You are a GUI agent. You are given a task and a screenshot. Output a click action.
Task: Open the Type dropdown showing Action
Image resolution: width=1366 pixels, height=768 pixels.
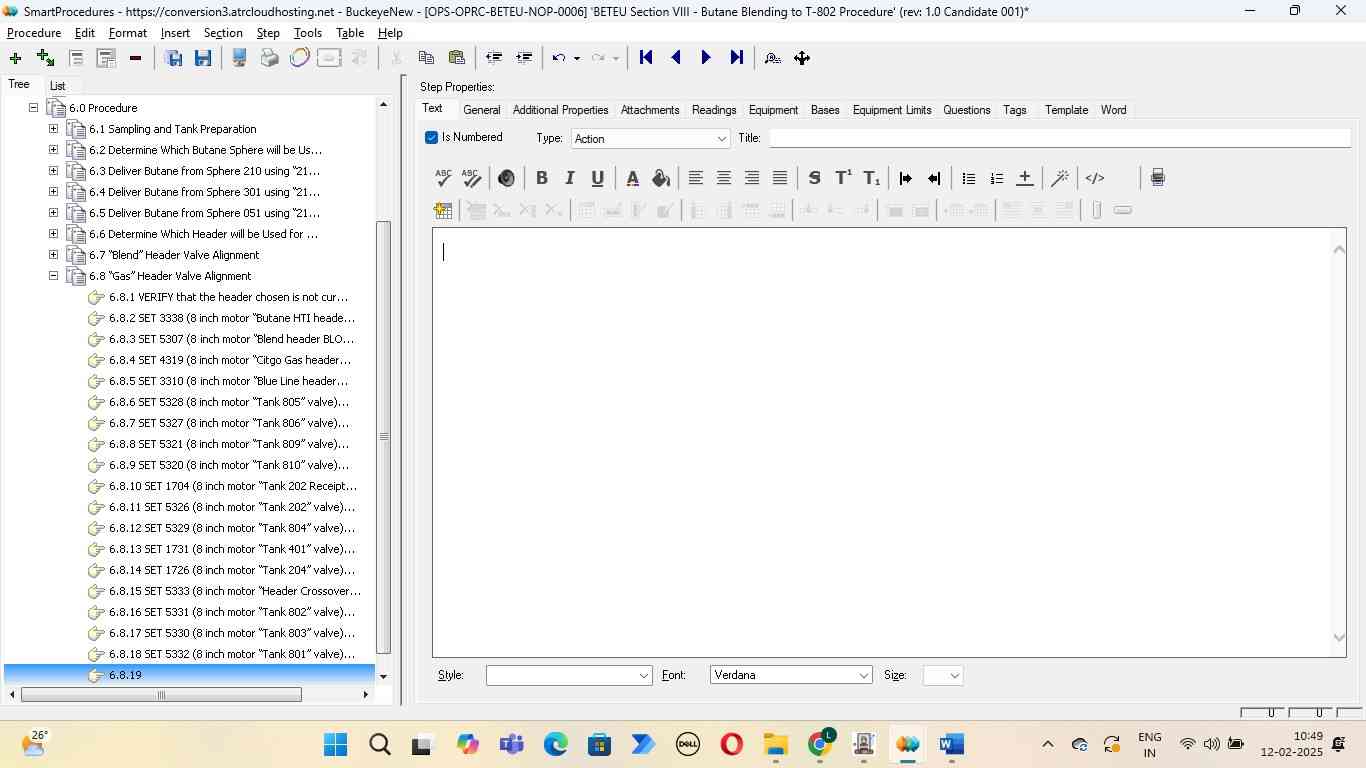651,139
